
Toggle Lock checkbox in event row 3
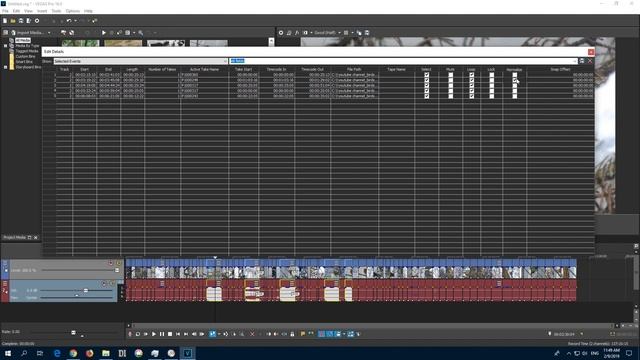[491, 85]
